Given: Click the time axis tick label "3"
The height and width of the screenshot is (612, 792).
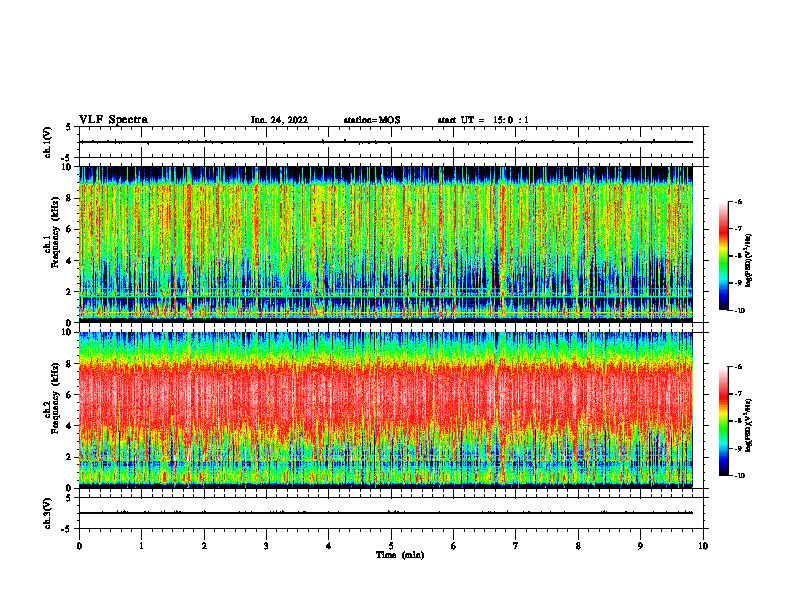Looking at the screenshot, I should tap(266, 546).
